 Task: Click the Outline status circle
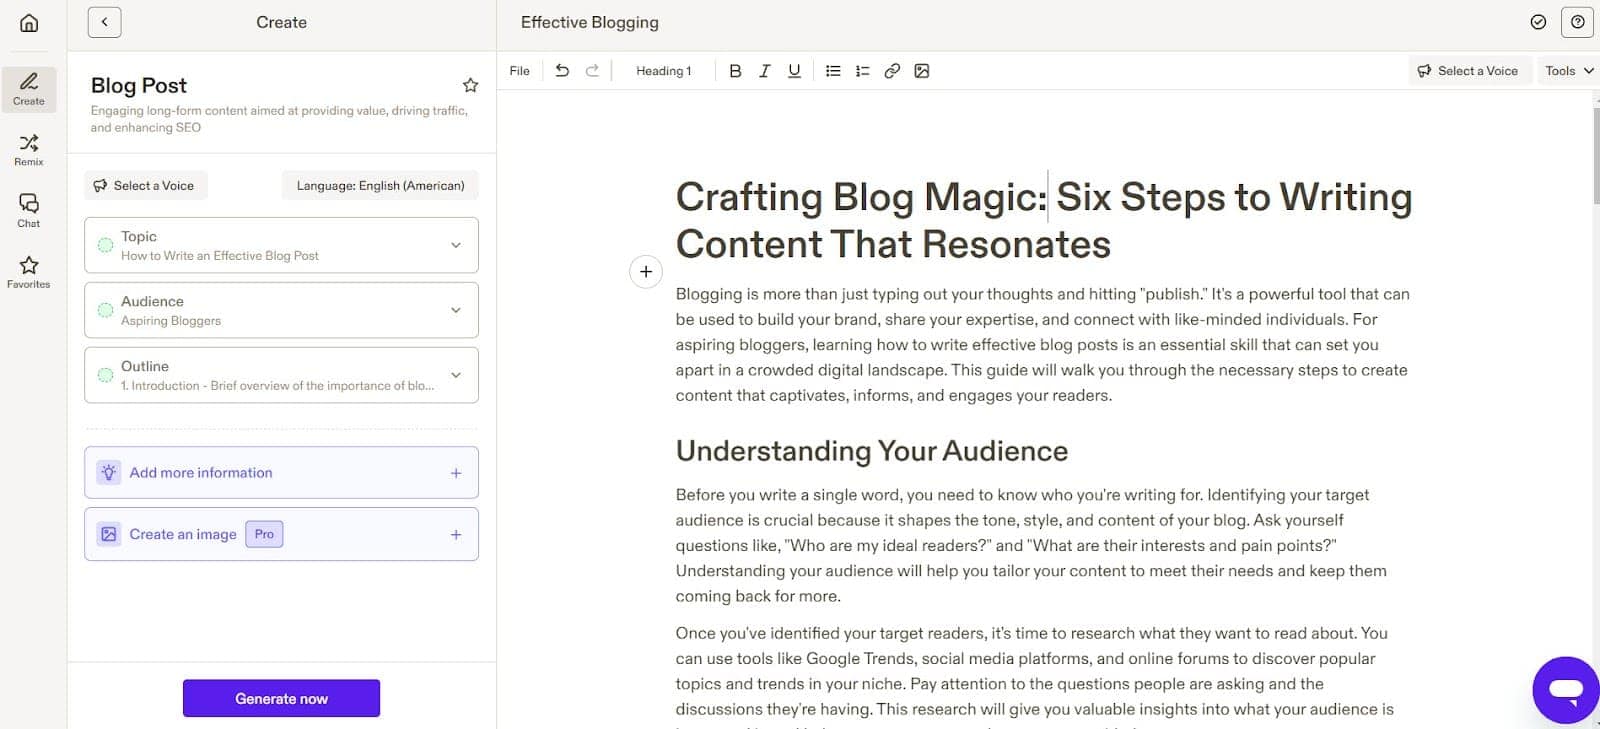point(105,375)
